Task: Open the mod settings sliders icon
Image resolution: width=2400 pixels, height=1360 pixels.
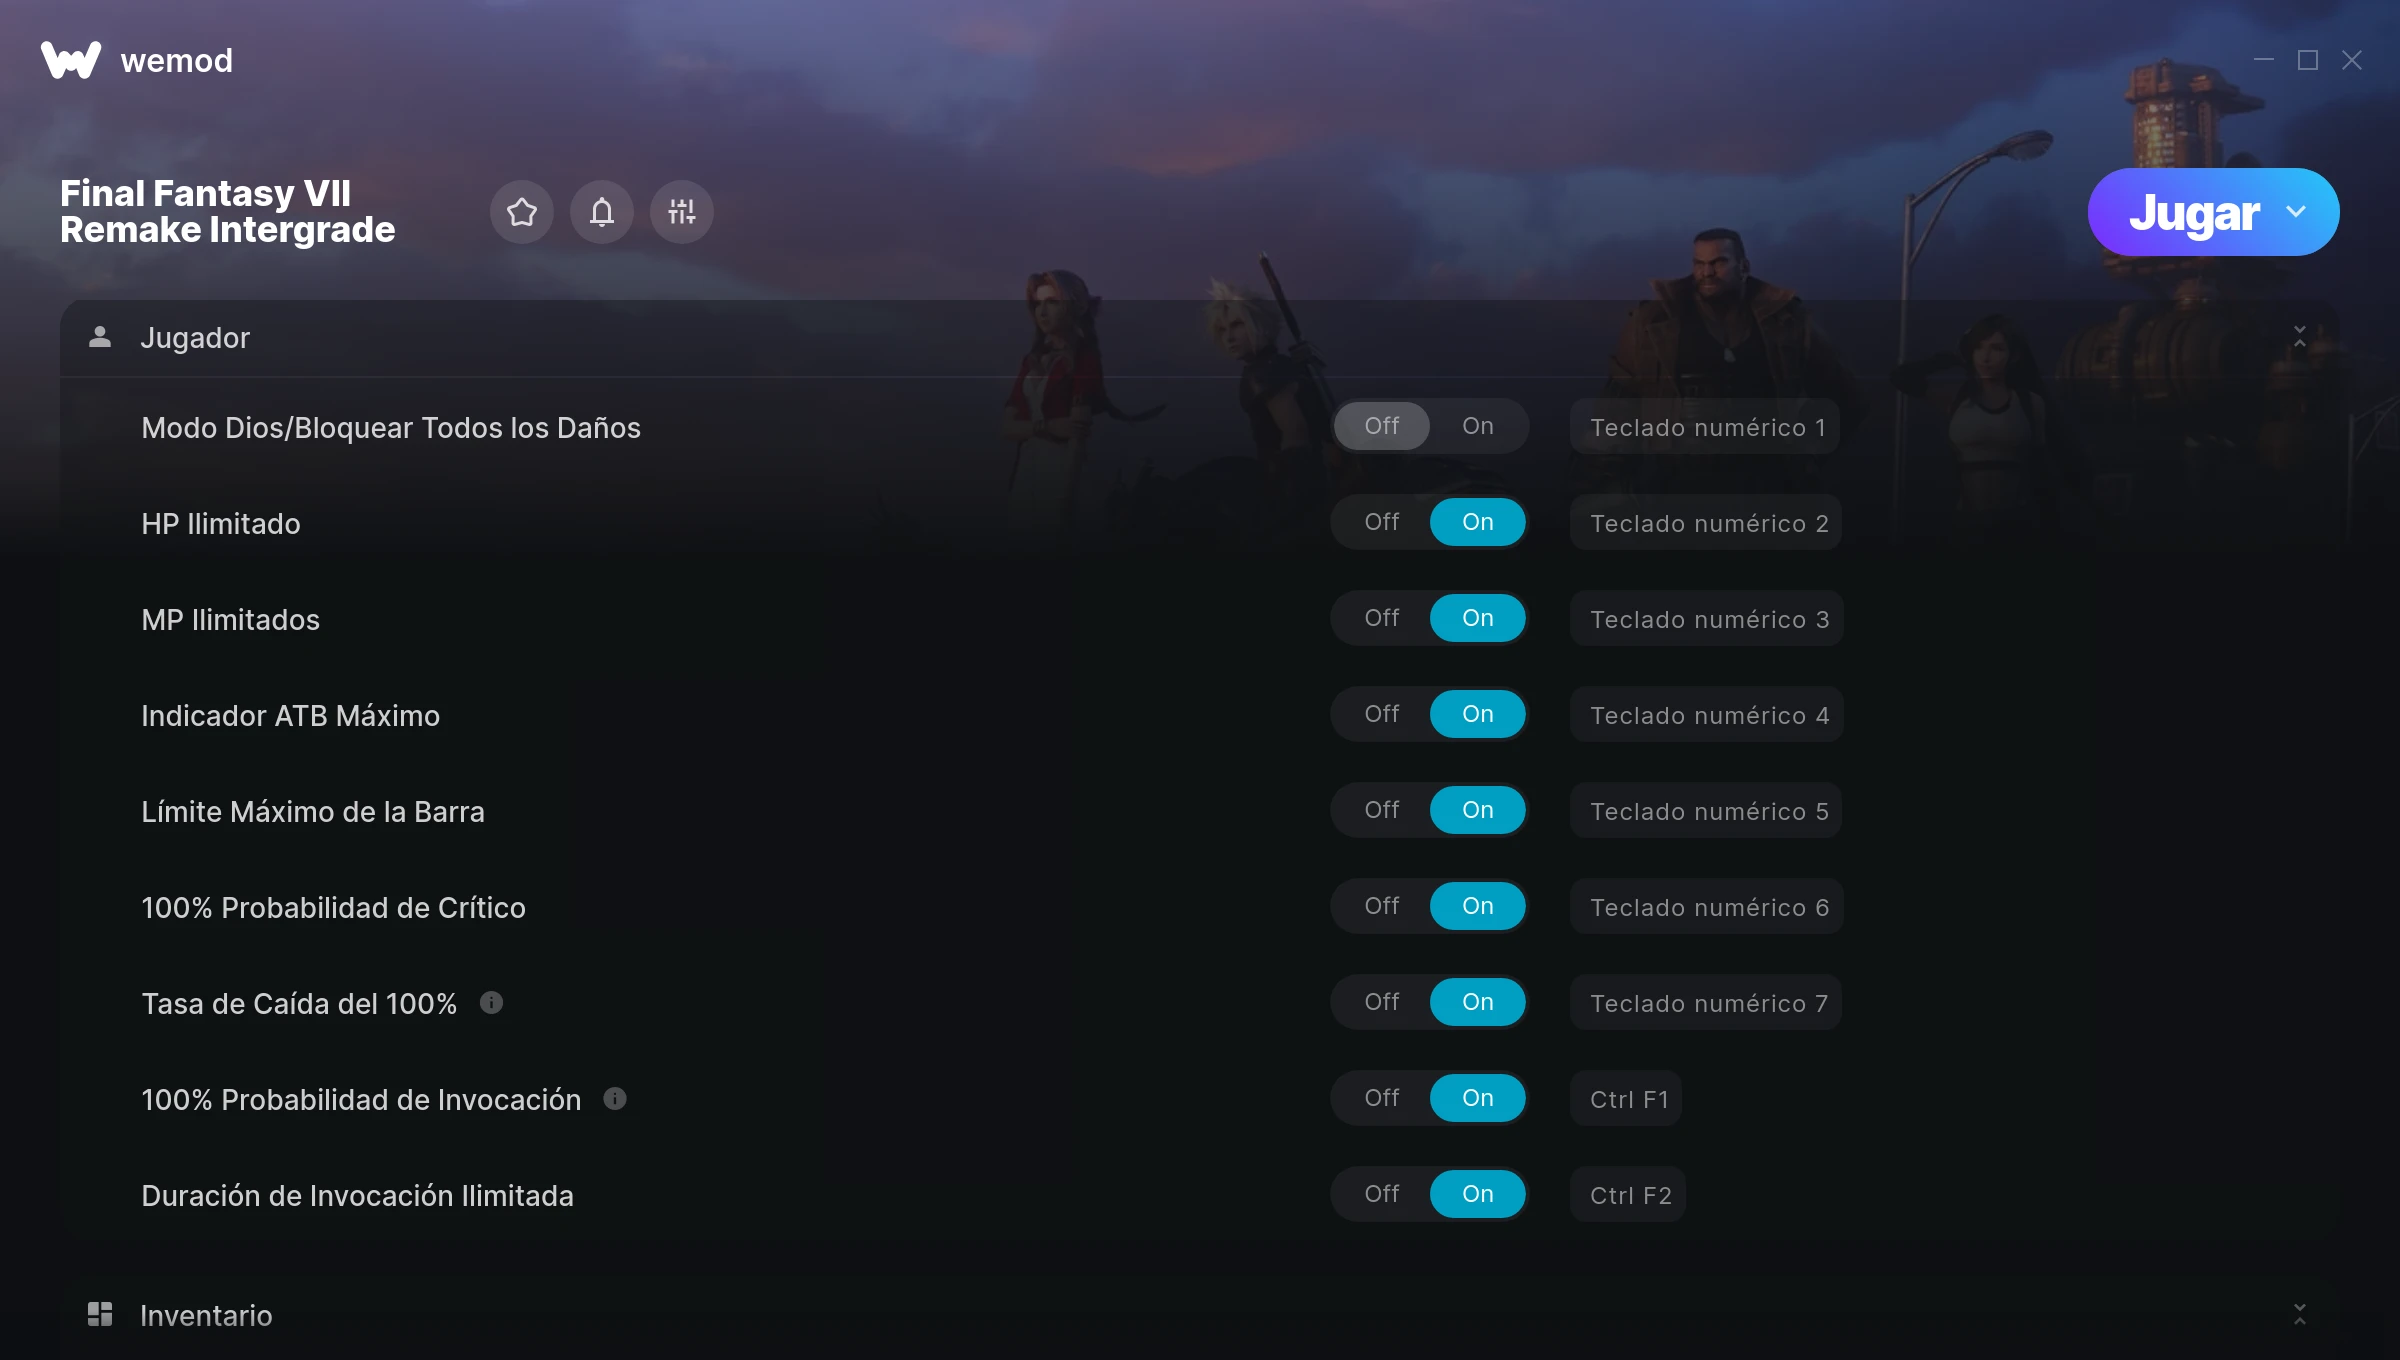Action: (x=682, y=212)
